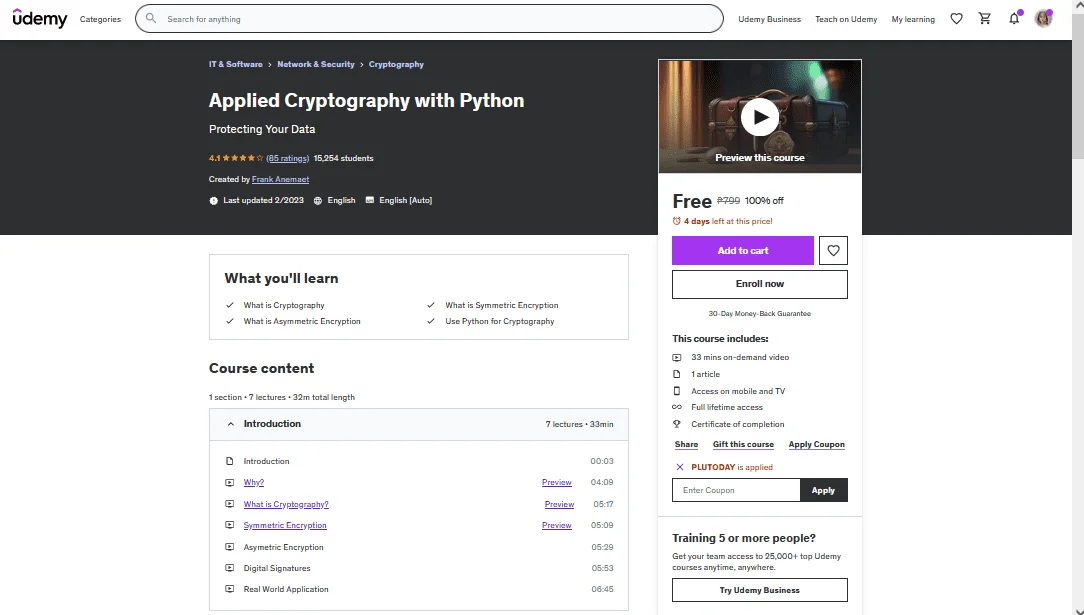Open My learning
The height and width of the screenshot is (615, 1084).
[913, 19]
